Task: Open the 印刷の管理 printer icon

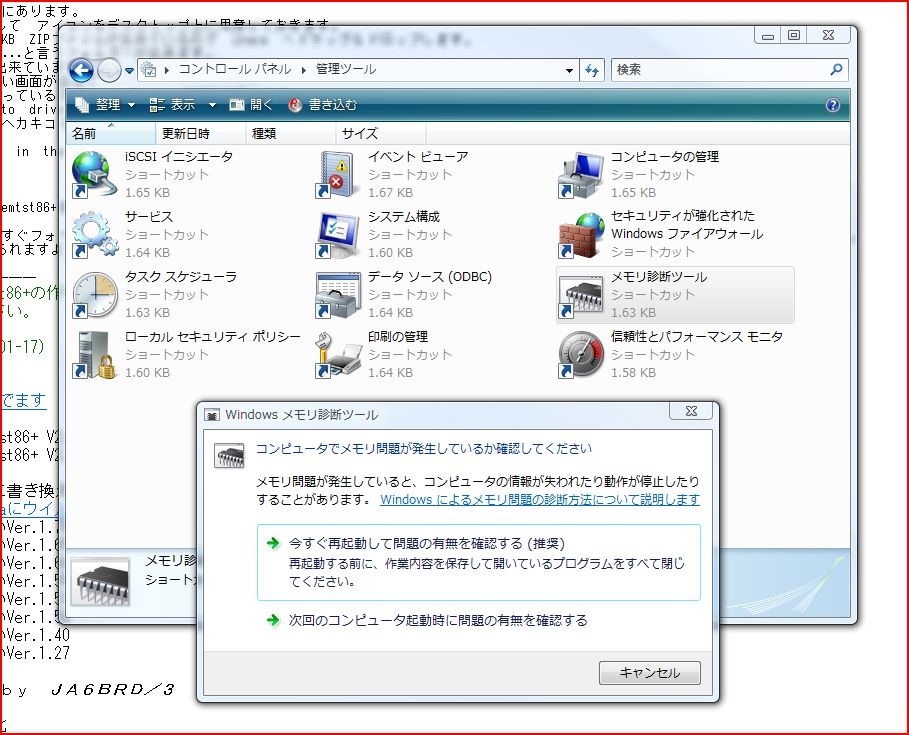Action: pos(337,354)
